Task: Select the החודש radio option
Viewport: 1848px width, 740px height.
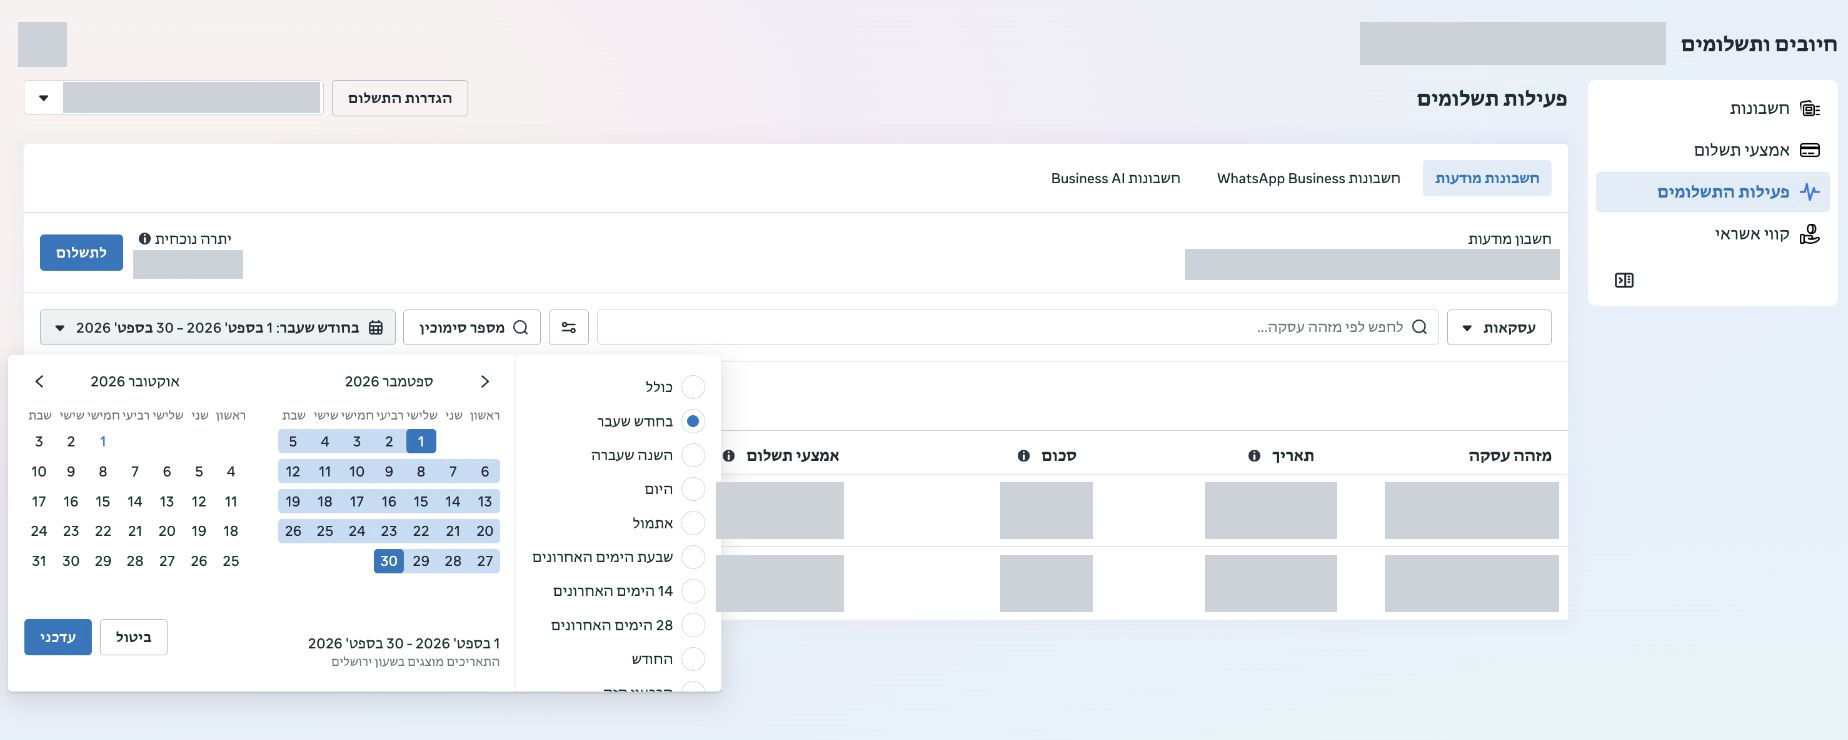Action: (x=692, y=659)
